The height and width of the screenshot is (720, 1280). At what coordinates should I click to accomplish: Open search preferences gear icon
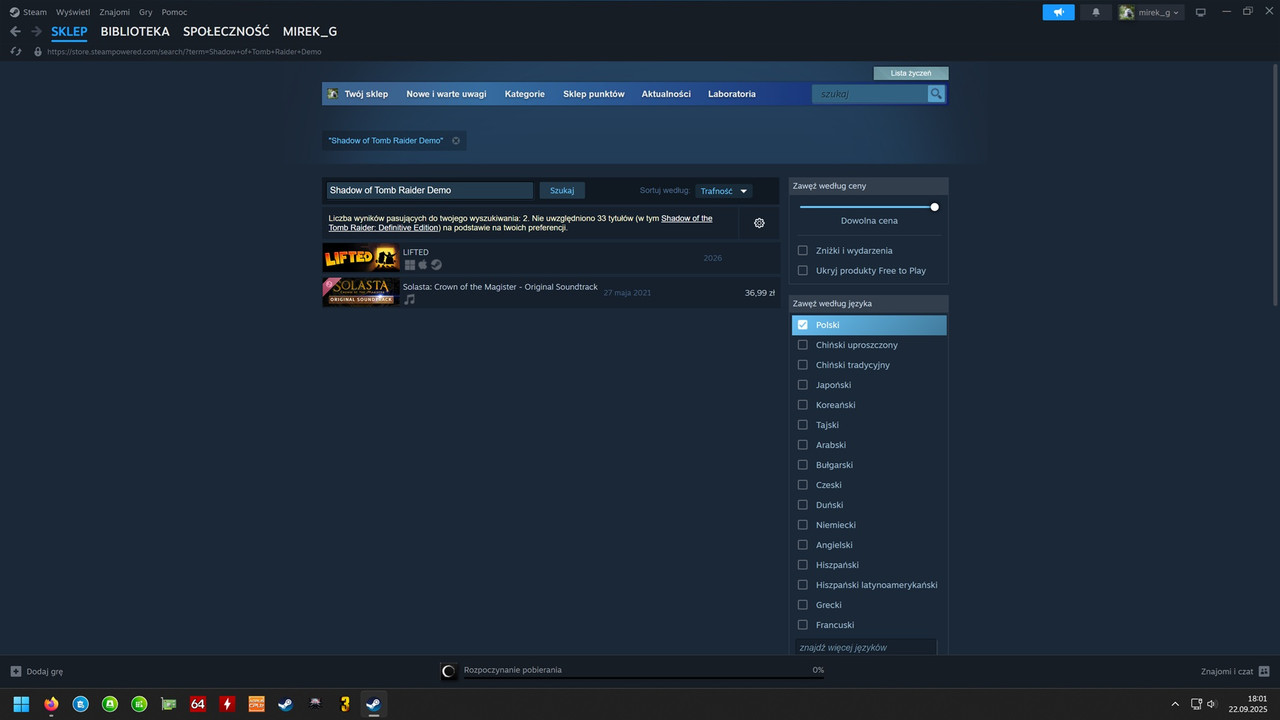(759, 223)
